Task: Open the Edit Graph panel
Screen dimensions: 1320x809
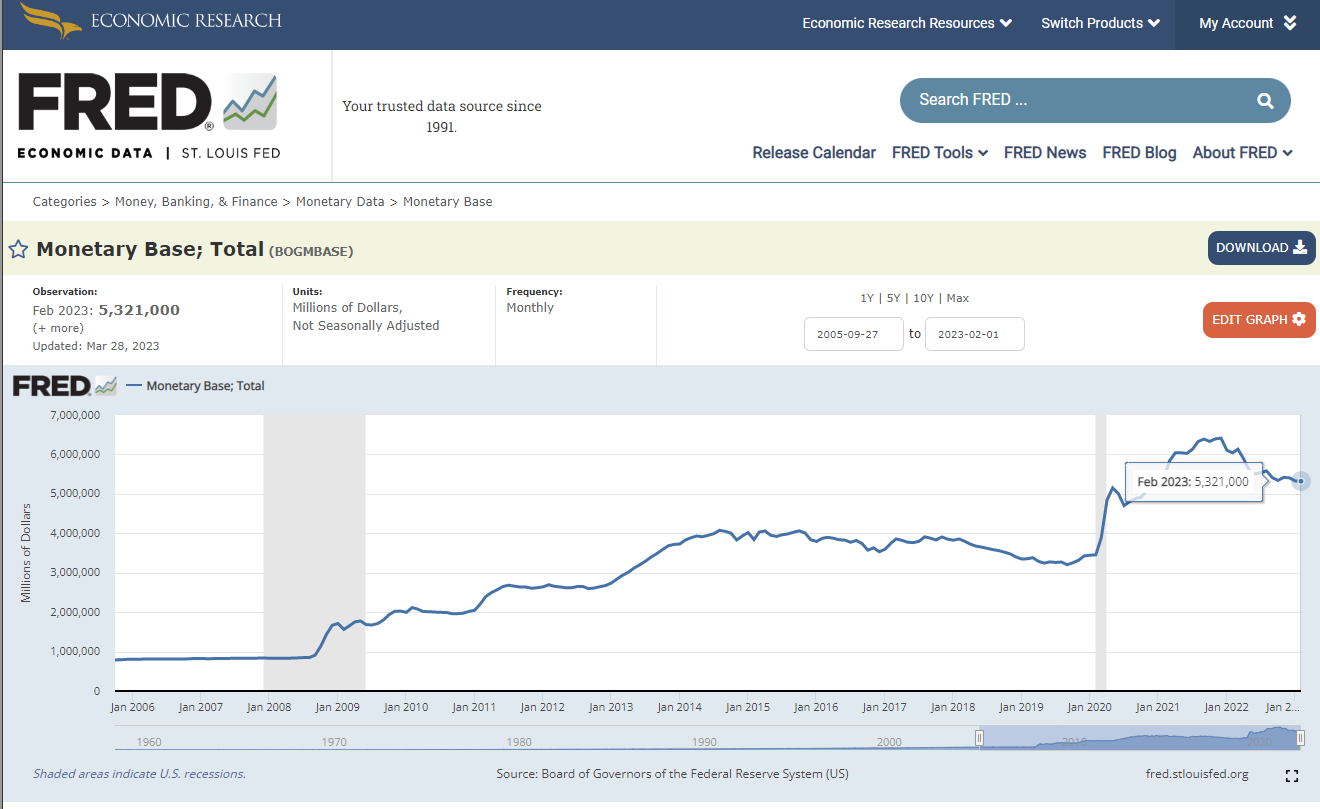Action: coord(1258,320)
